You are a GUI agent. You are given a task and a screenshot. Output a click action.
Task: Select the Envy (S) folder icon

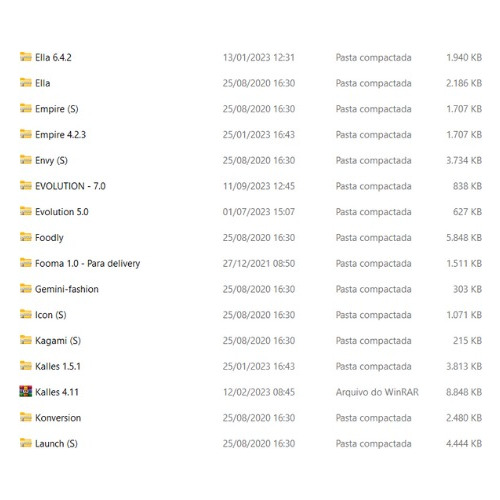pos(26,160)
